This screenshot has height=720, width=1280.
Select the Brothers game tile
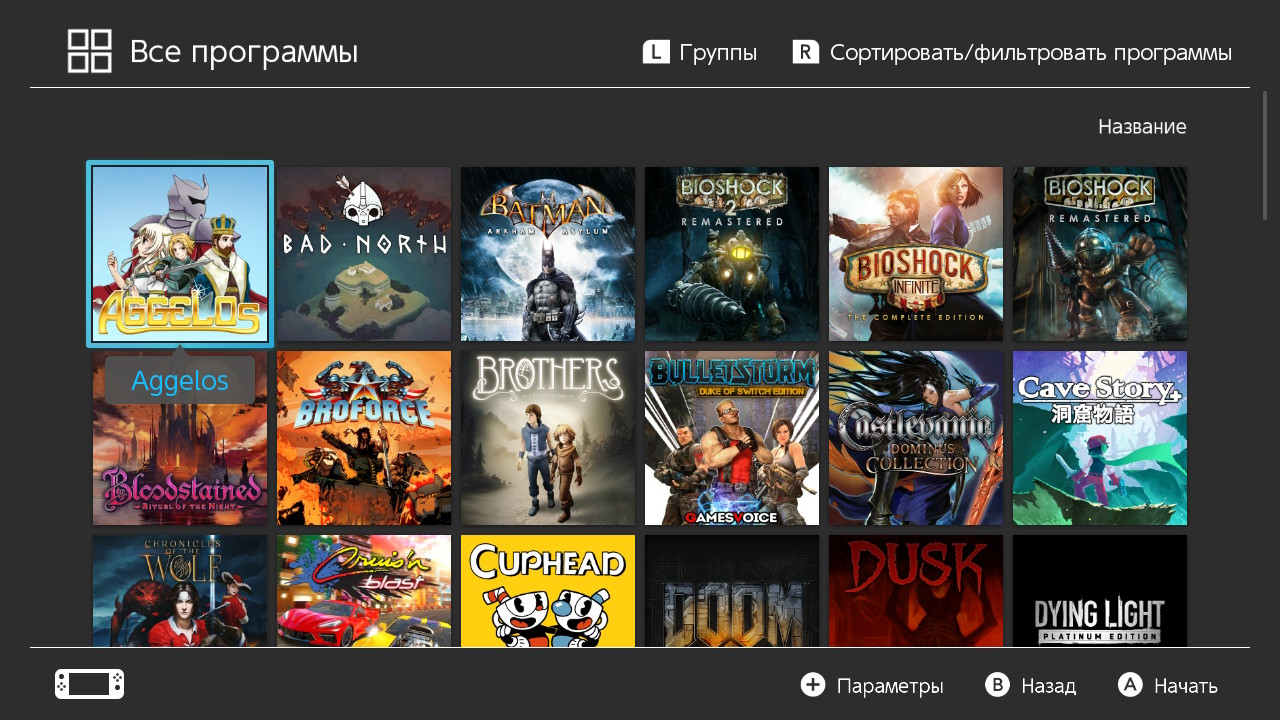[548, 438]
